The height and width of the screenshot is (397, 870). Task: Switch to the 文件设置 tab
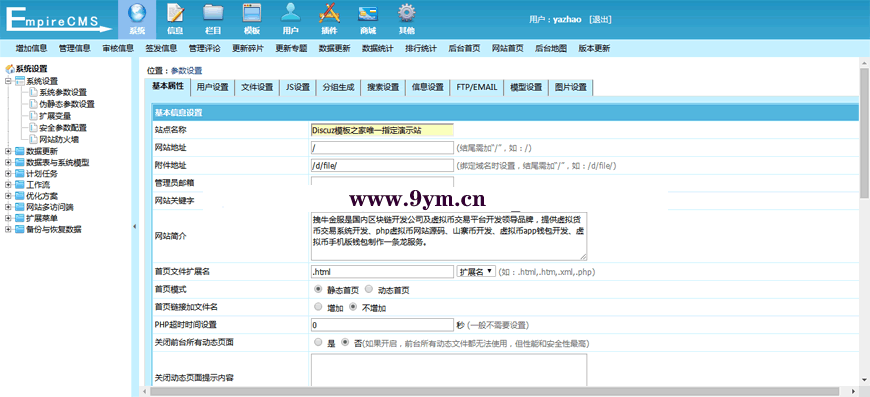click(257, 88)
